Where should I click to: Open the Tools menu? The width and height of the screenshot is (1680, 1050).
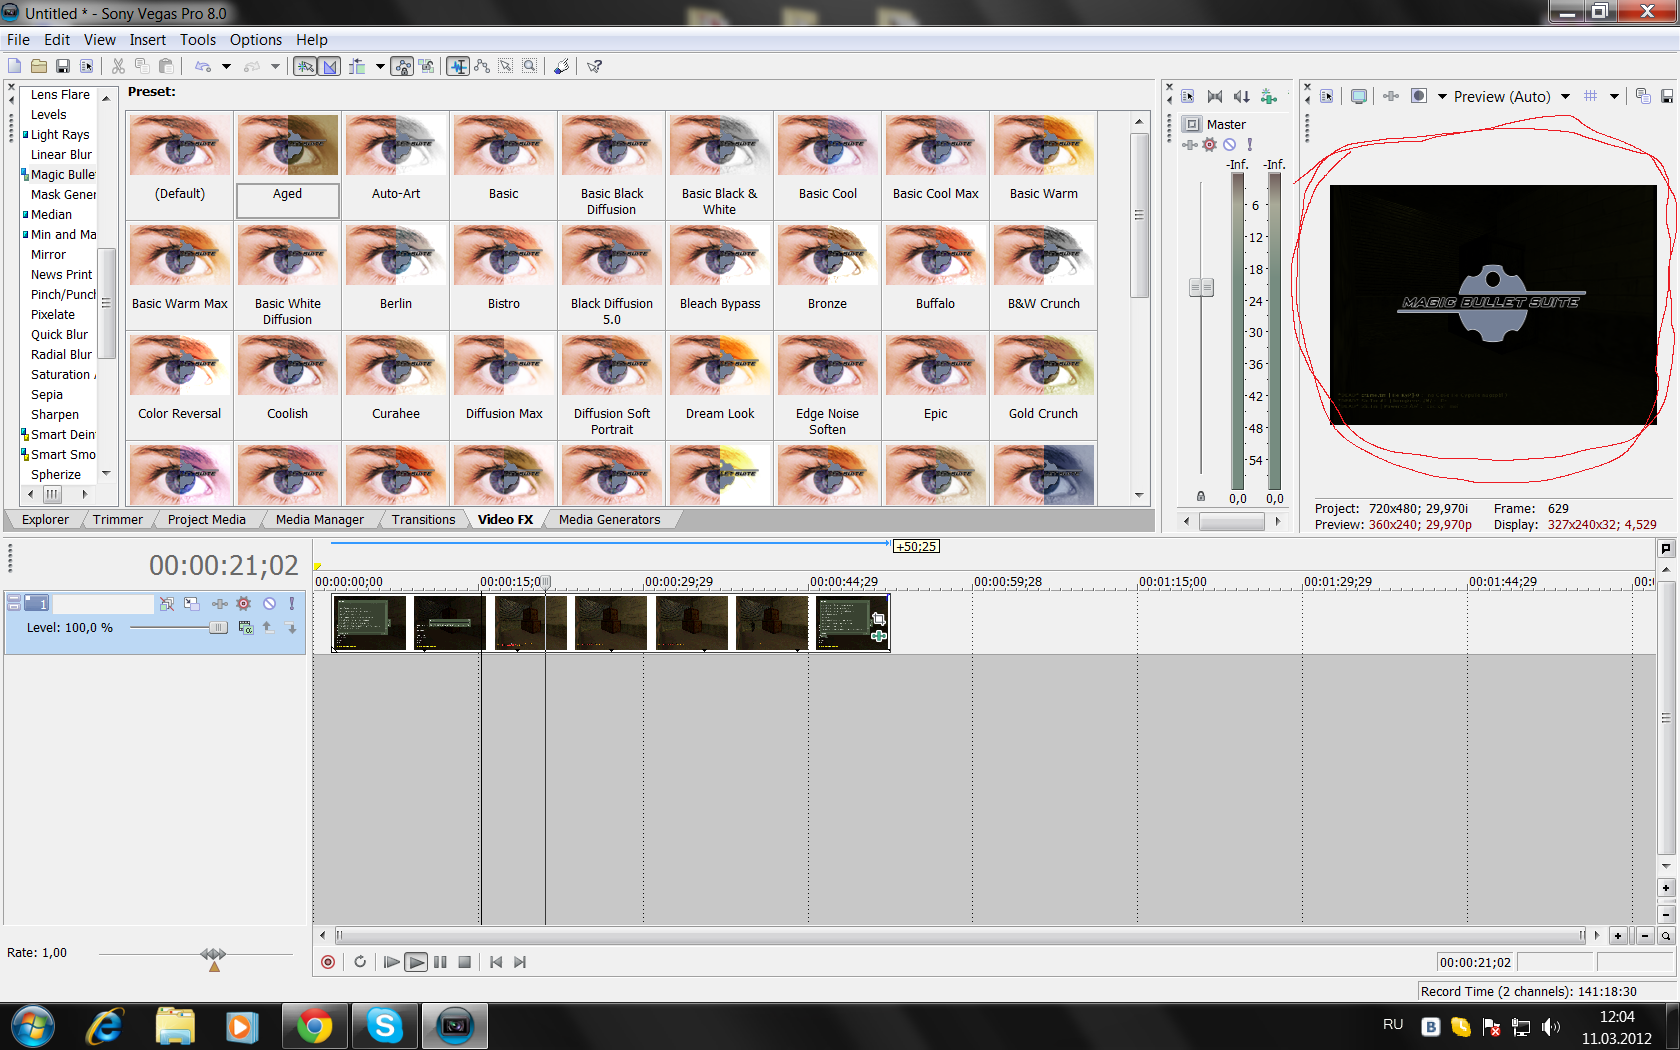tap(198, 40)
